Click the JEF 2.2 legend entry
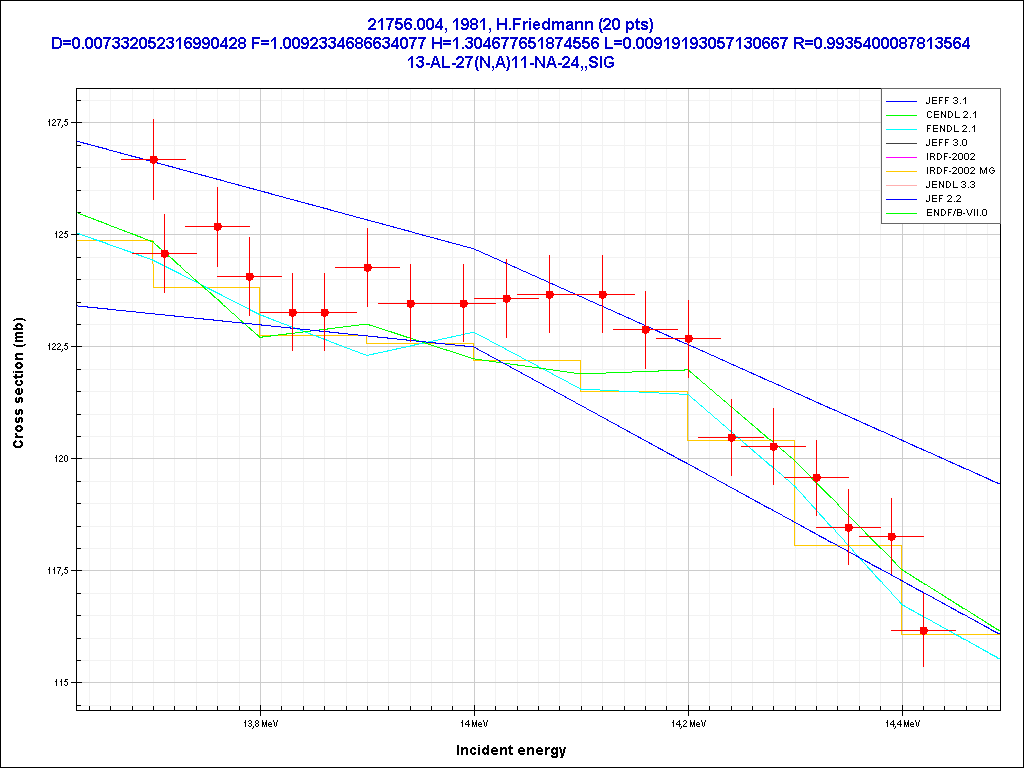This screenshot has width=1024, height=768. pos(944,199)
